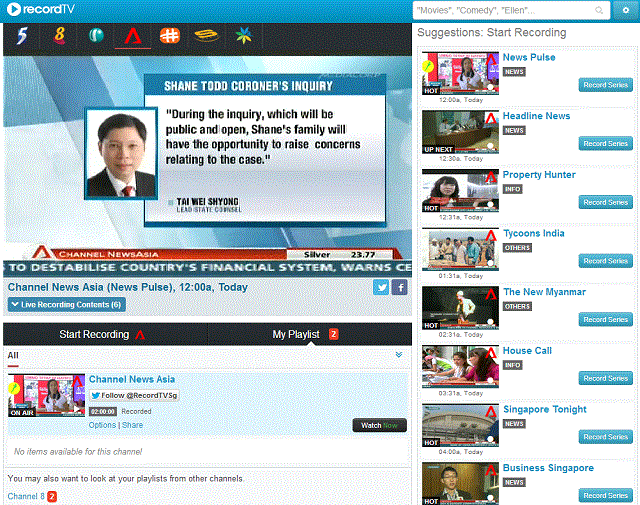Open Options for the recorded item

(x=102, y=425)
